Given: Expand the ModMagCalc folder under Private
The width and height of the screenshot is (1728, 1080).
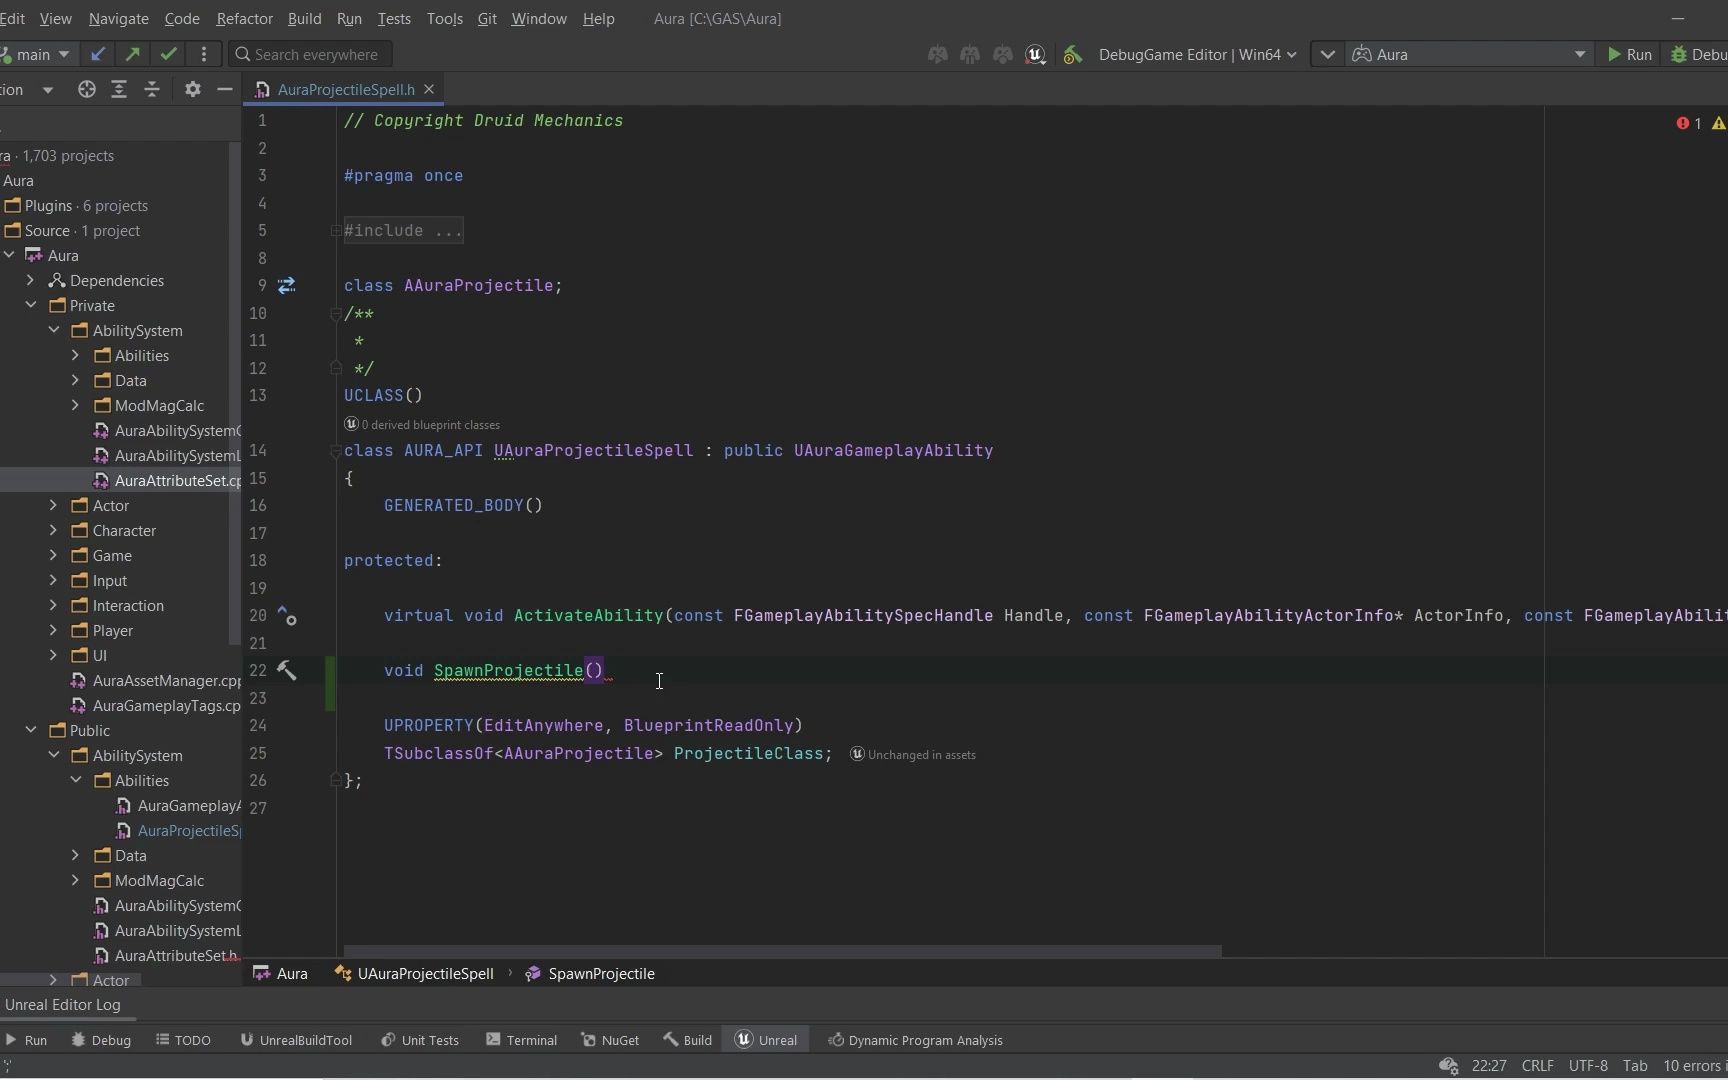Looking at the screenshot, I should click(75, 406).
